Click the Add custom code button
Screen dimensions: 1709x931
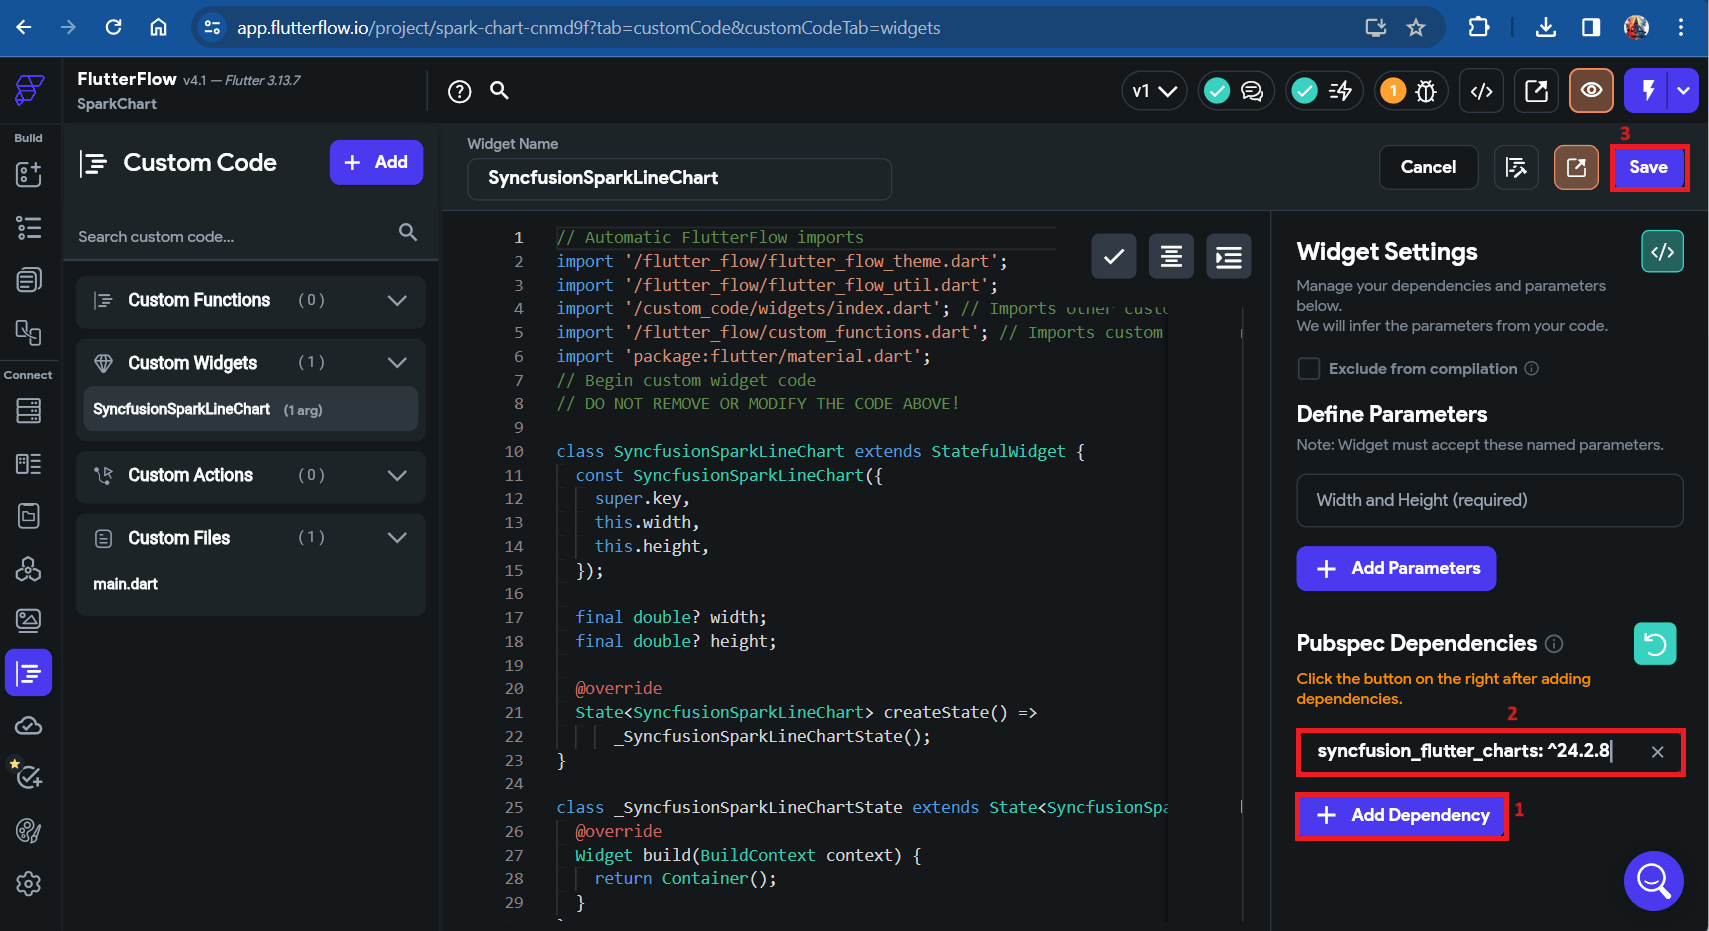pos(376,162)
